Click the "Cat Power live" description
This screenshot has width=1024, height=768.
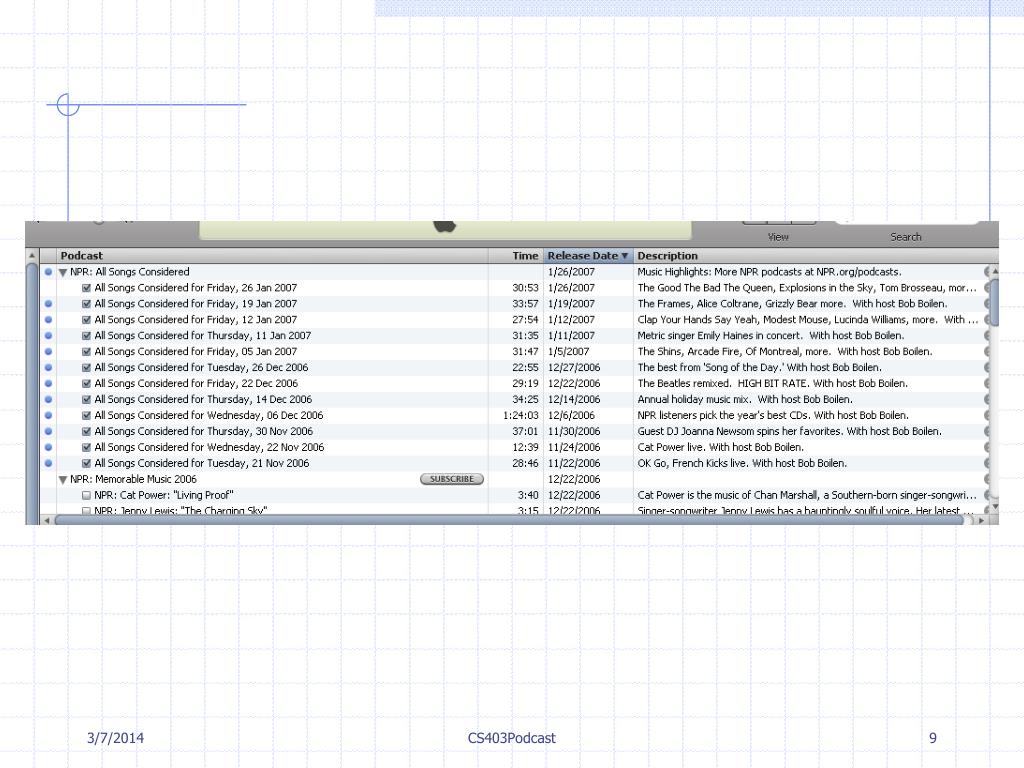pos(720,447)
